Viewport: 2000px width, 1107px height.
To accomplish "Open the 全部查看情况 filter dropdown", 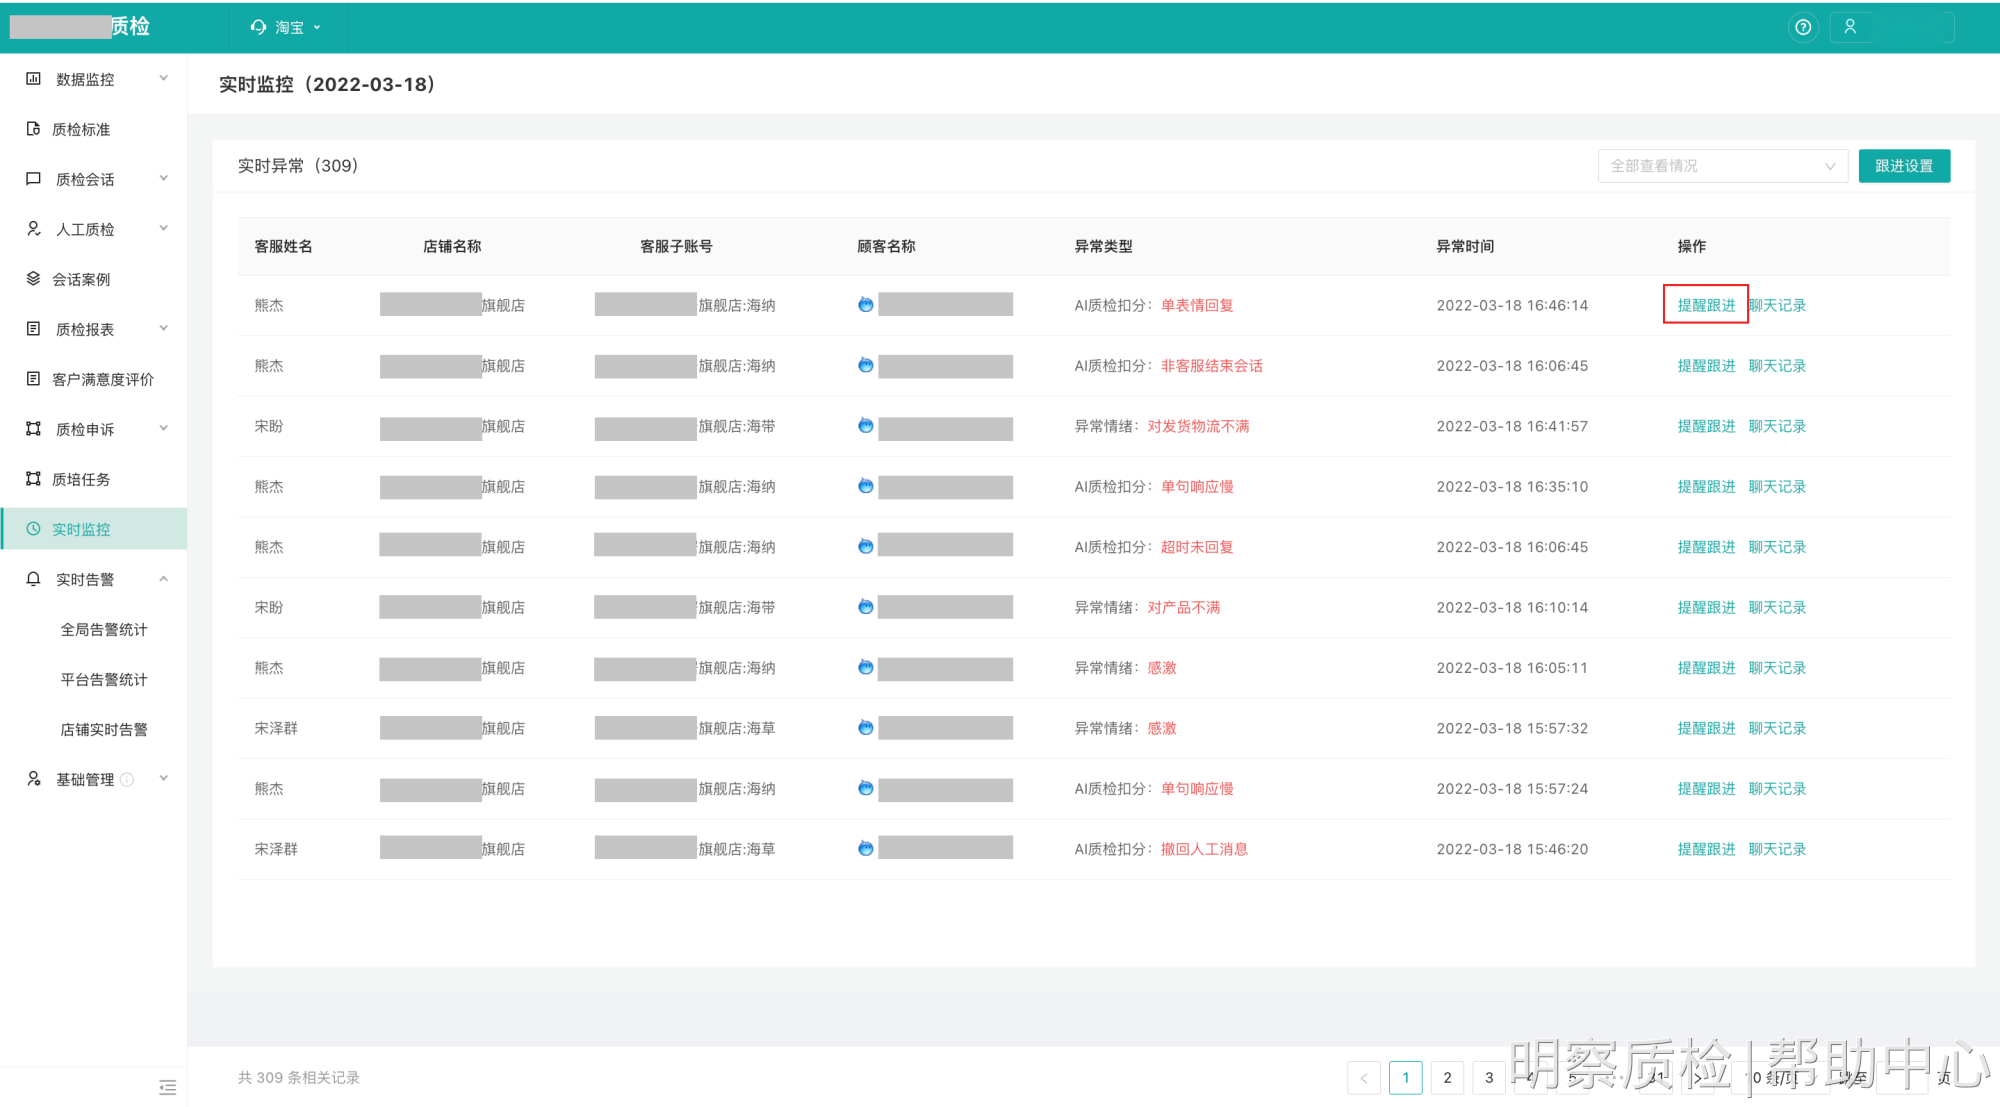I will pyautogui.click(x=1722, y=166).
